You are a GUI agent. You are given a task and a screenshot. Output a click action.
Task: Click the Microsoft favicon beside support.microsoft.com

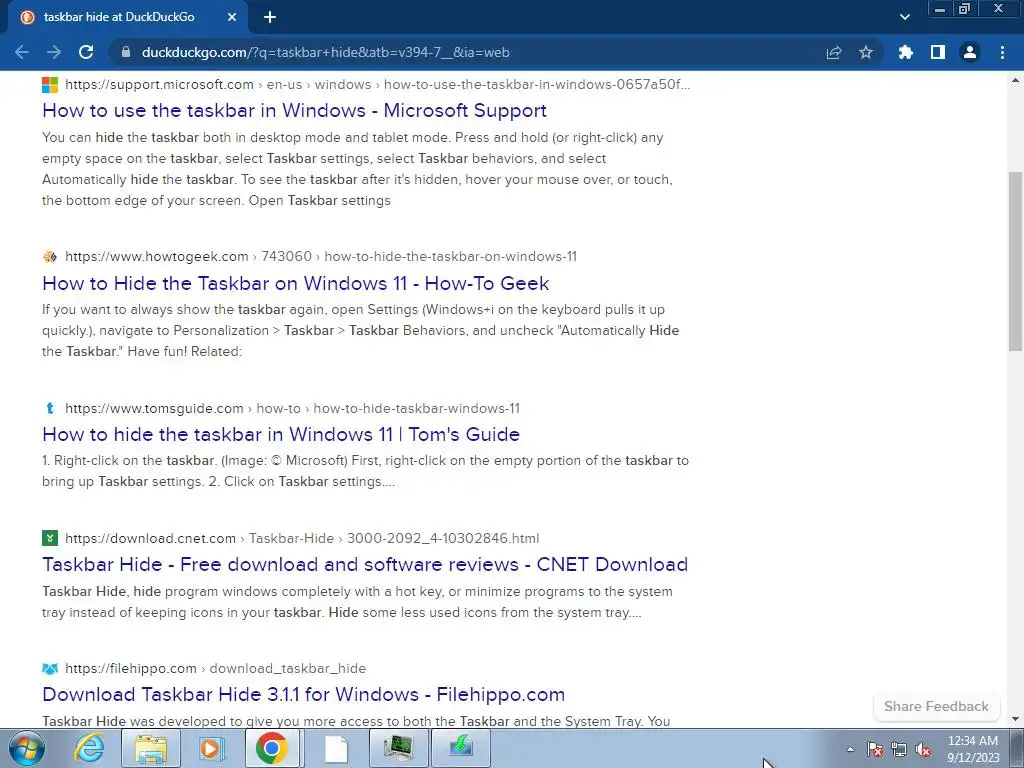point(50,85)
